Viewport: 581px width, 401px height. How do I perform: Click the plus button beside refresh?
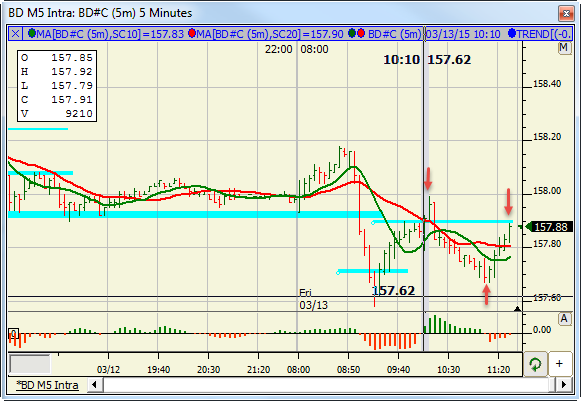coord(560,364)
